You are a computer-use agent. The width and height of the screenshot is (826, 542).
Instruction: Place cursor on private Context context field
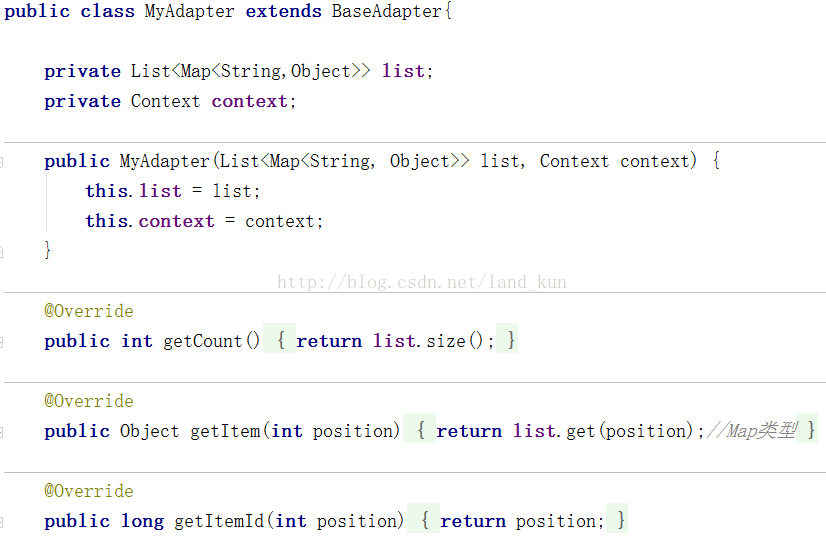pos(170,101)
